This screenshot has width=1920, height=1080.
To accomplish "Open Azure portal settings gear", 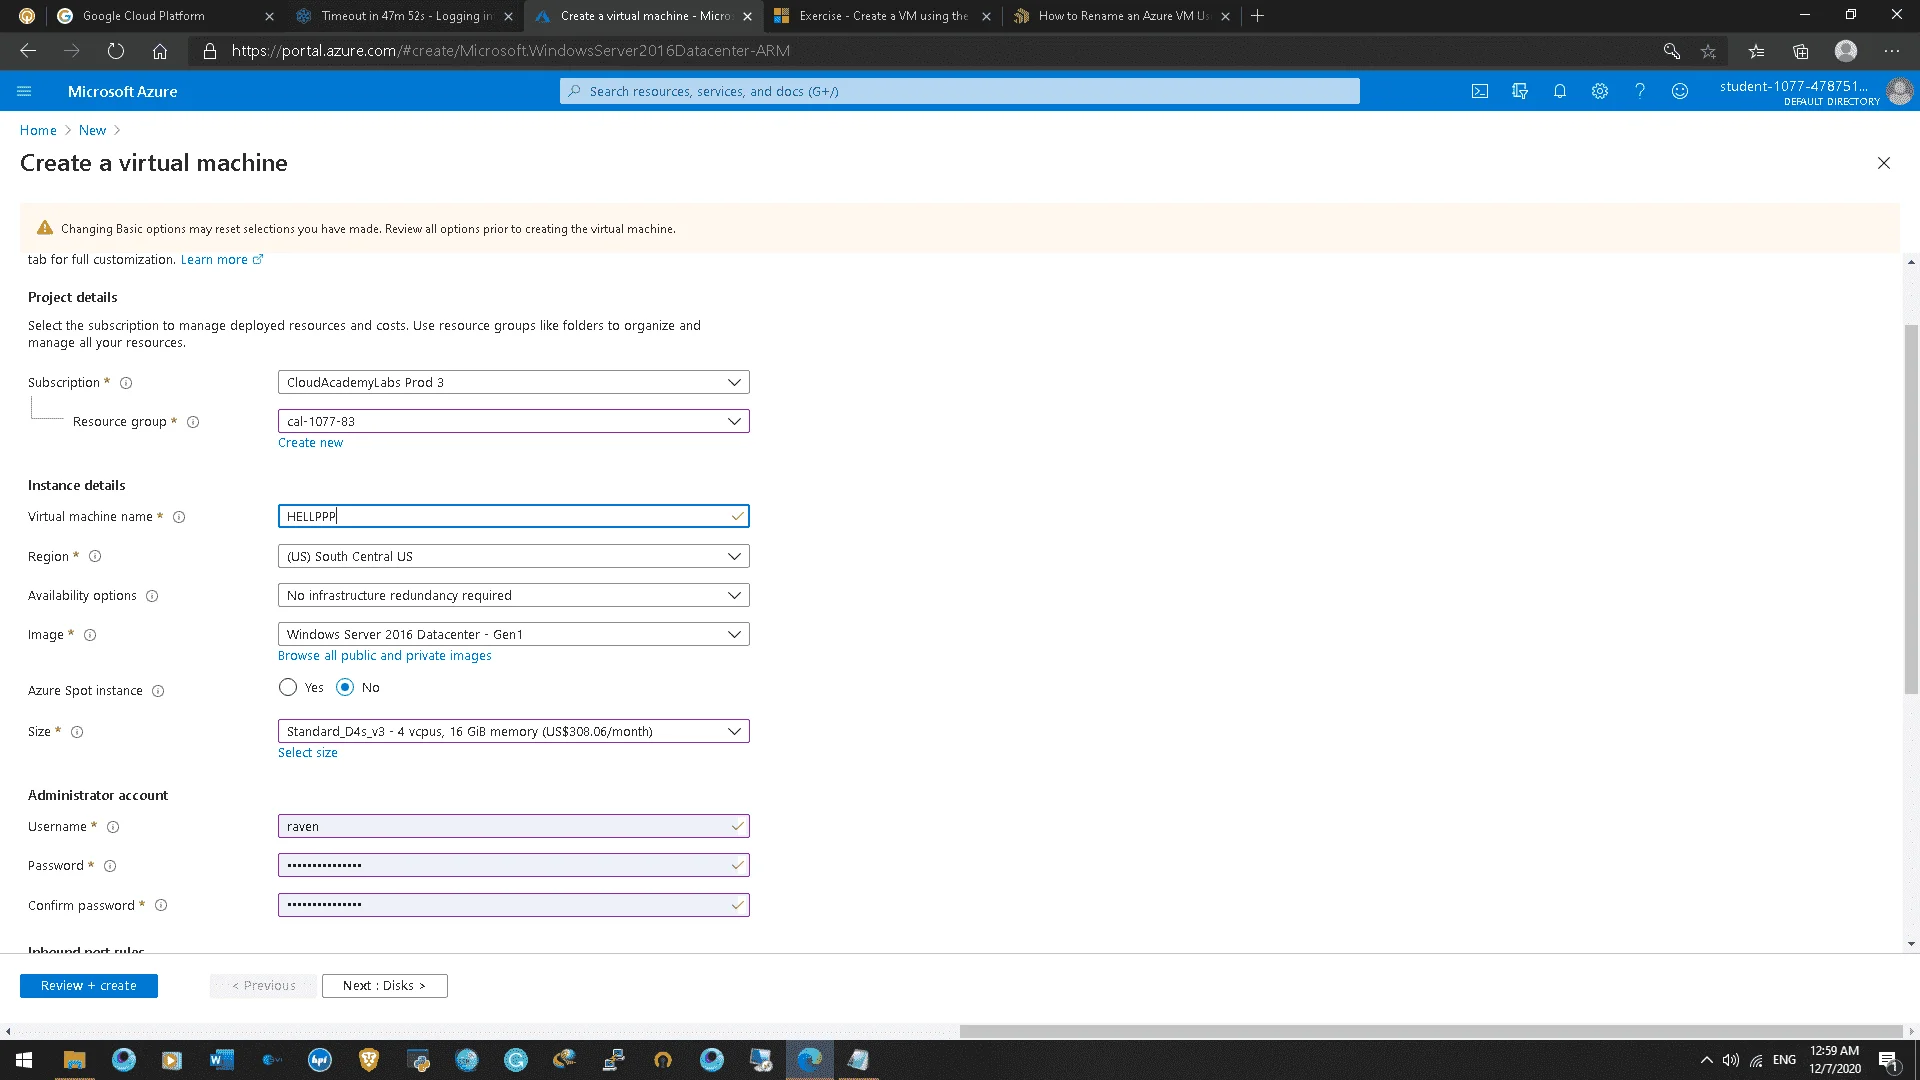I will pyautogui.click(x=1600, y=91).
